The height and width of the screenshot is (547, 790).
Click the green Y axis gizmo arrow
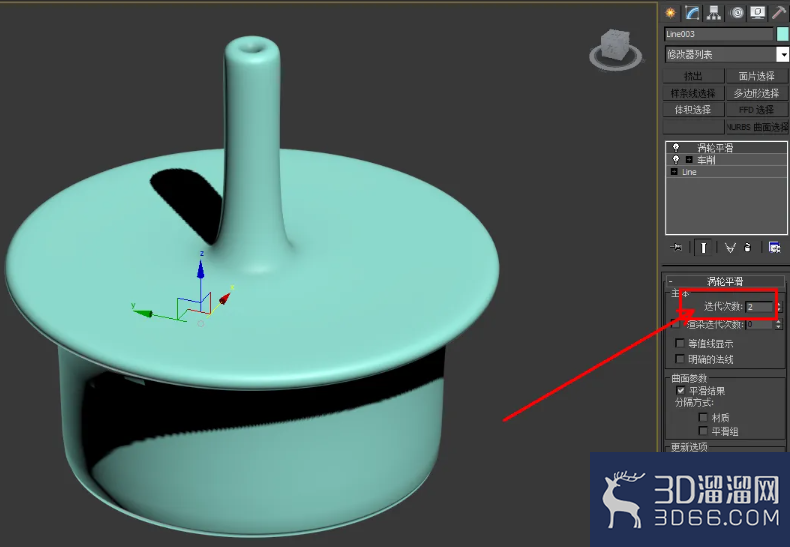(x=144, y=313)
